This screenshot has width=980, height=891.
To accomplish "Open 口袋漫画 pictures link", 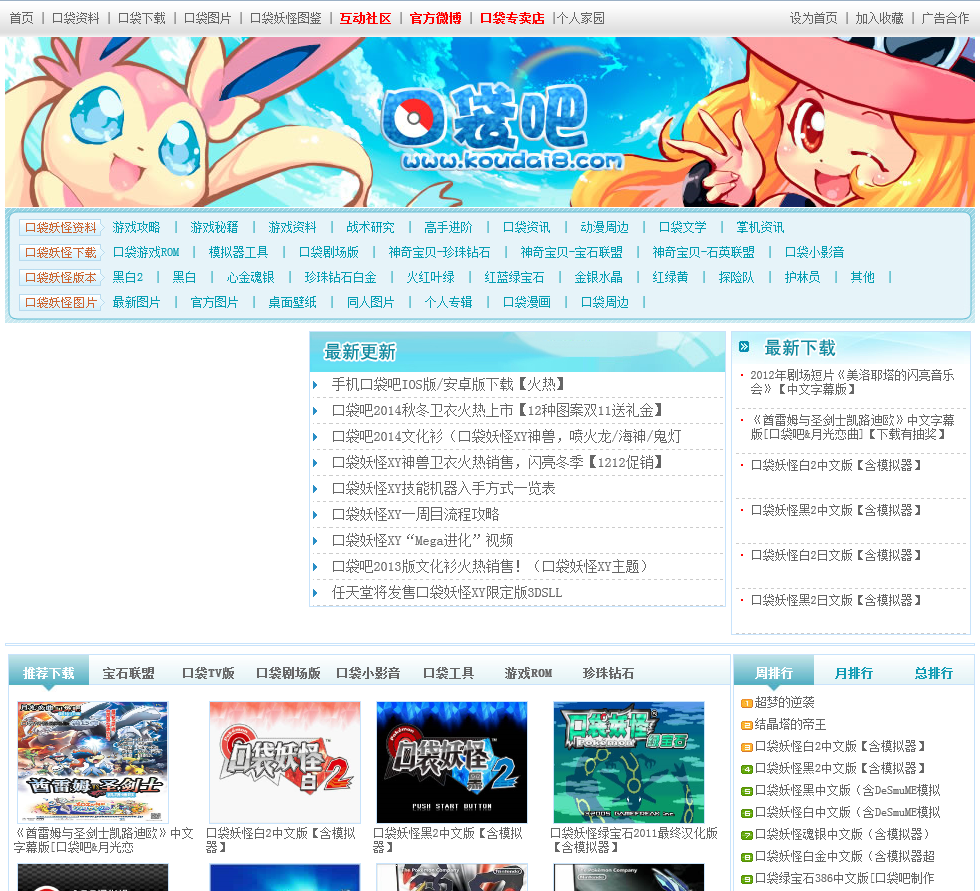I will 526,302.
